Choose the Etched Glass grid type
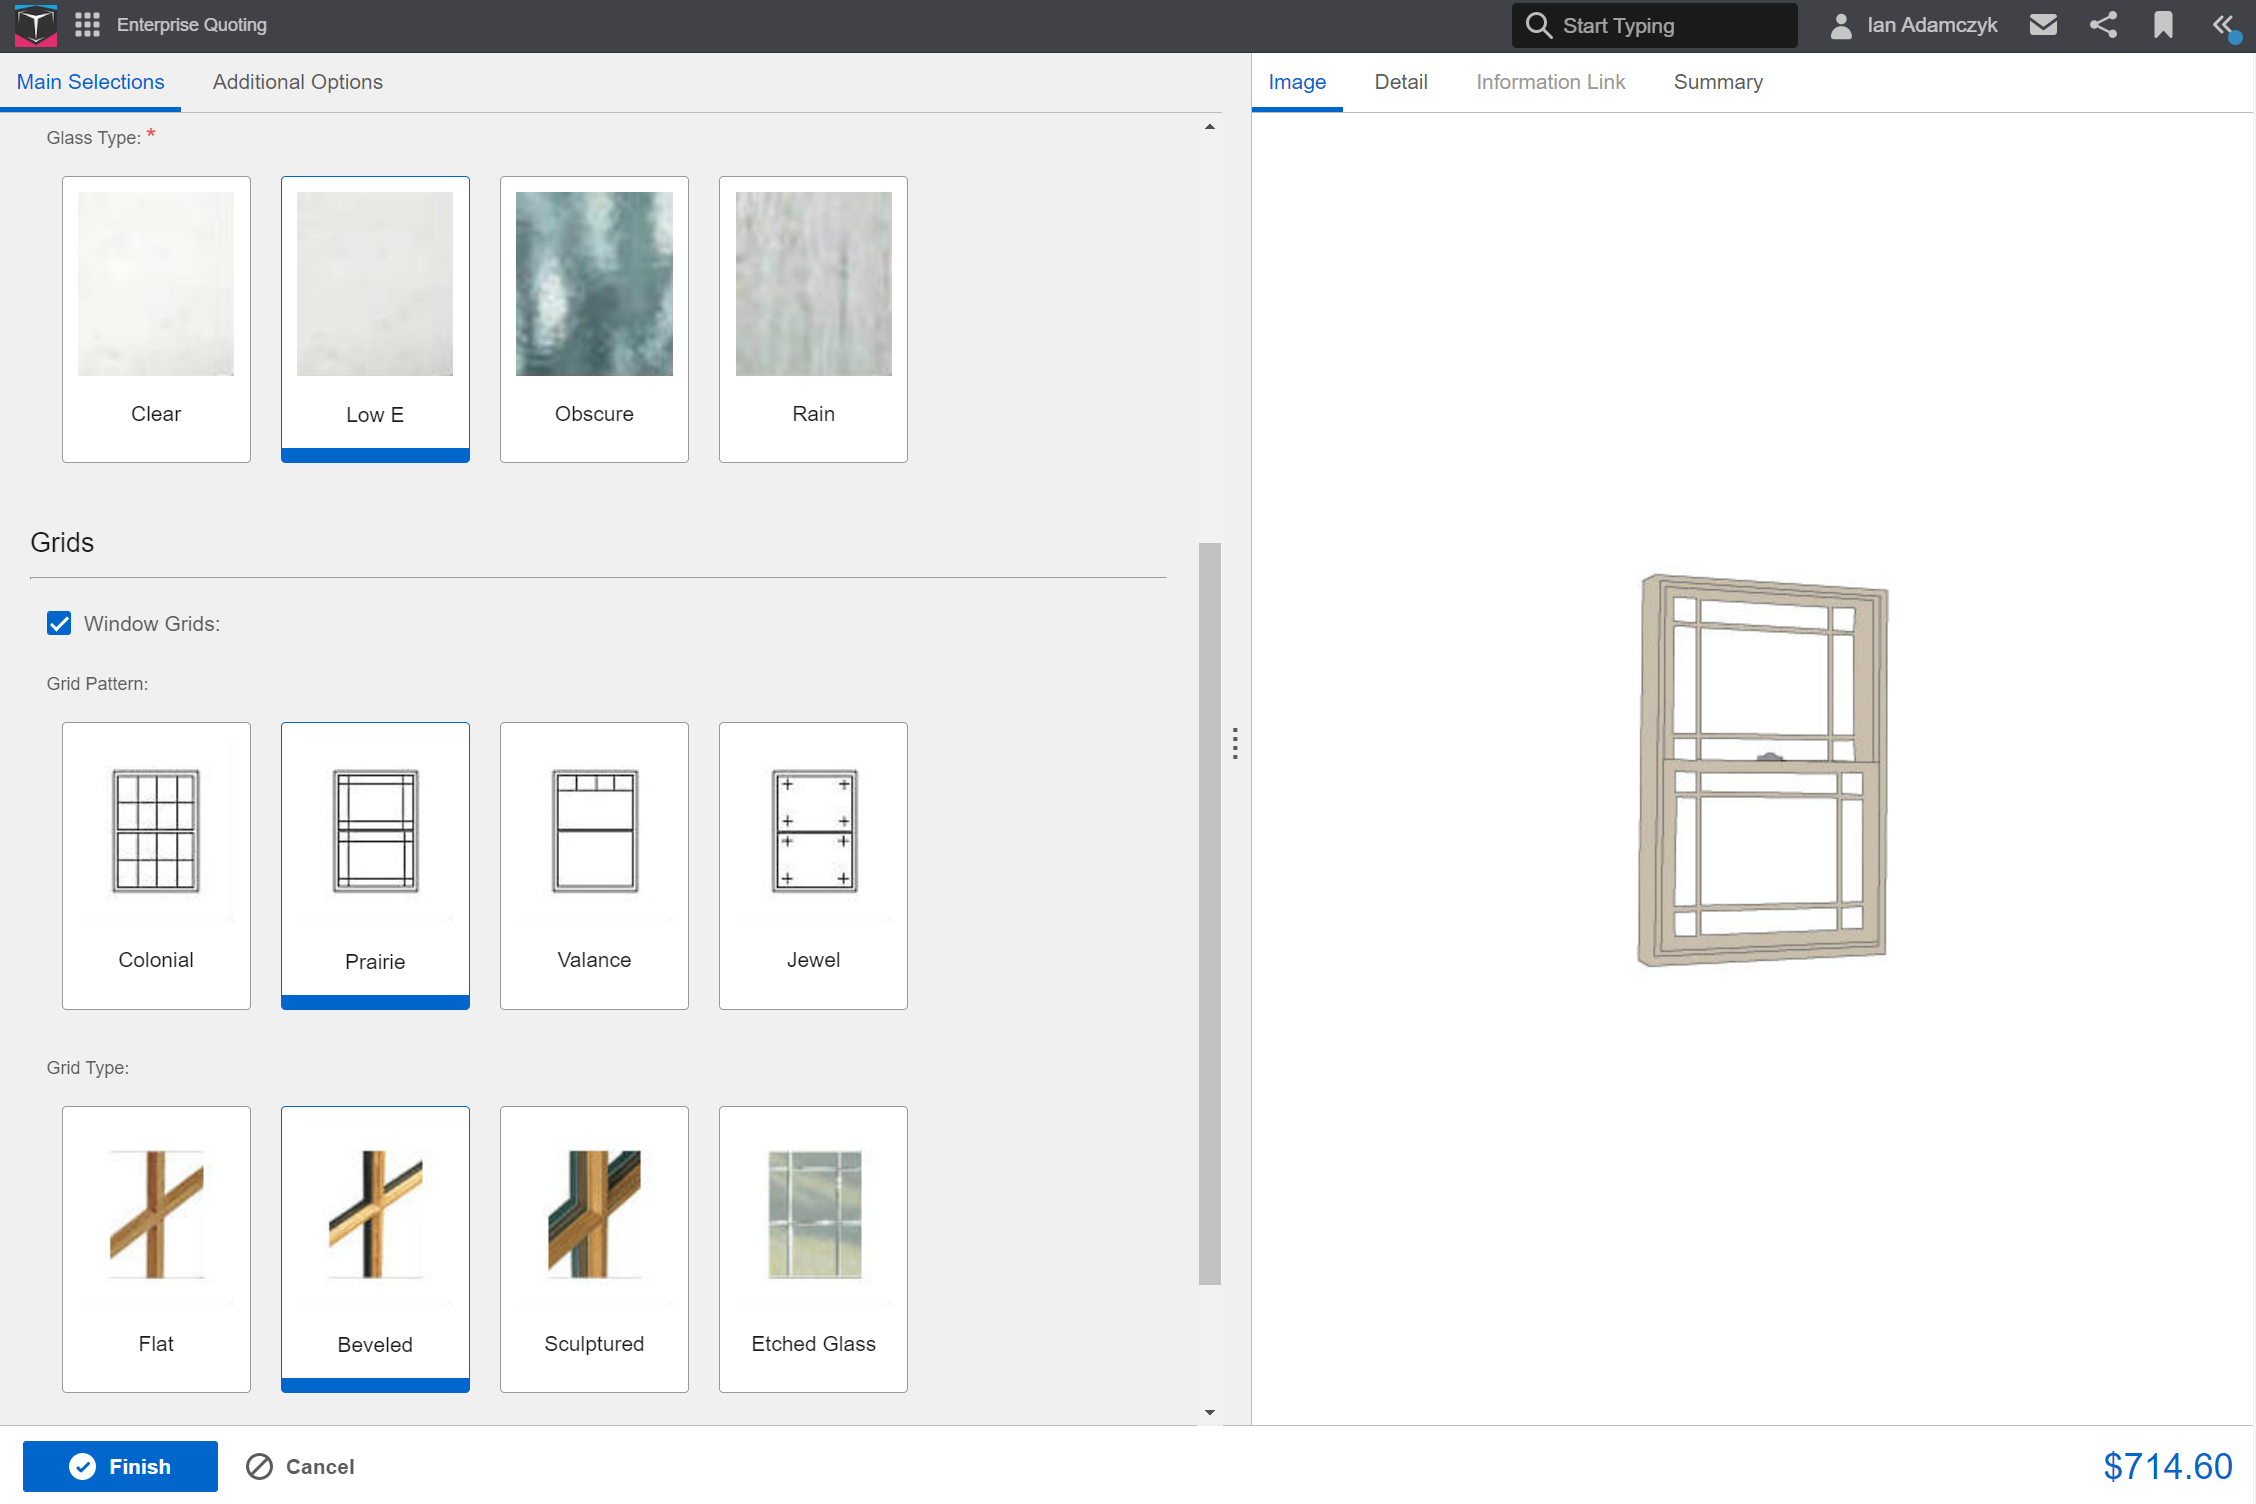This screenshot has height=1504, width=2256. point(813,1249)
